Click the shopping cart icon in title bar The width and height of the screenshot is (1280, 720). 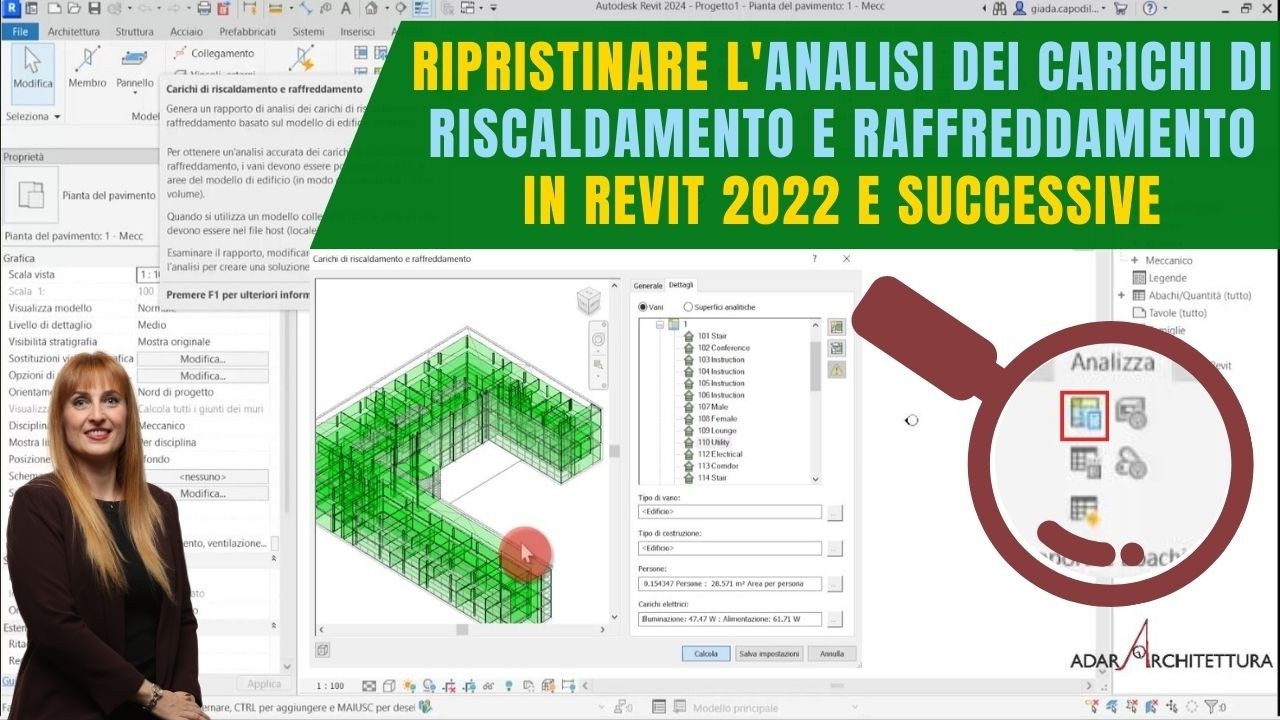pos(1120,8)
